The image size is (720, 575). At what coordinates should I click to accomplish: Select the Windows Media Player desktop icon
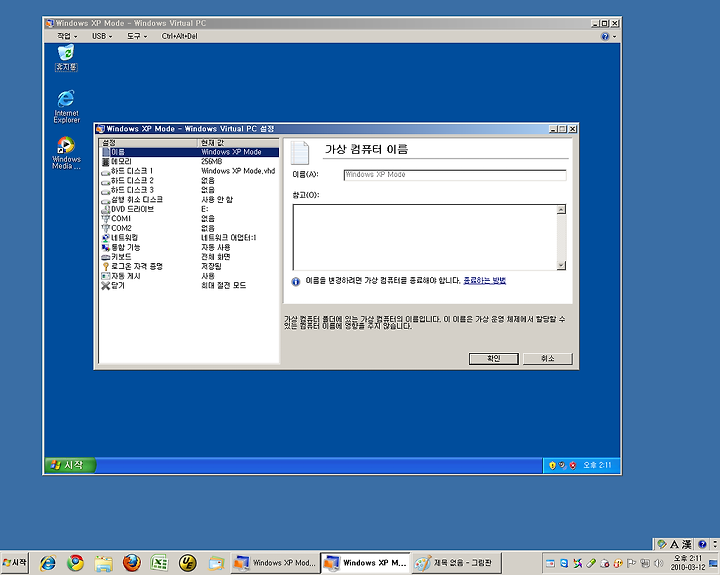click(x=66, y=153)
